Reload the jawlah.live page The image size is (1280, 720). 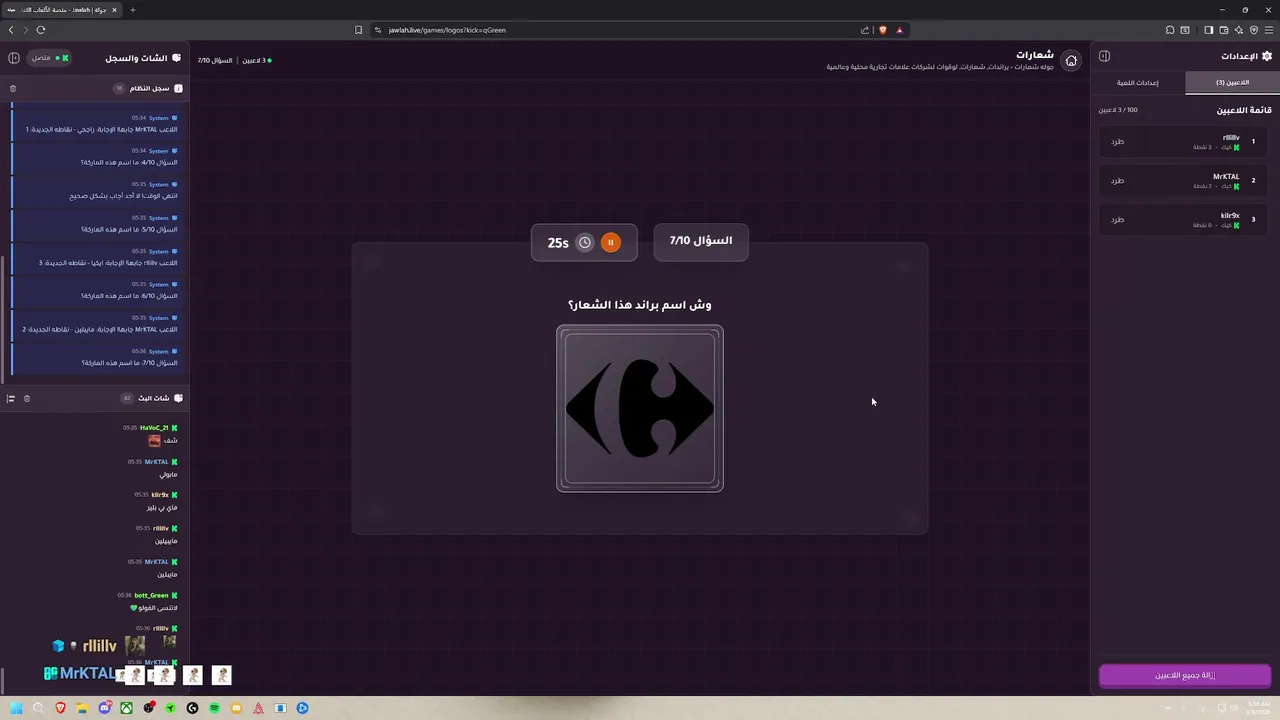[x=41, y=30]
